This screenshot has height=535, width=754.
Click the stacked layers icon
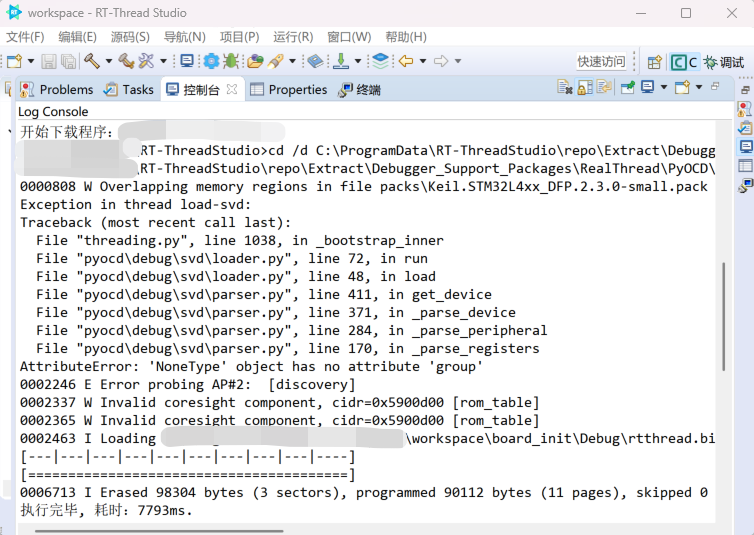point(380,61)
